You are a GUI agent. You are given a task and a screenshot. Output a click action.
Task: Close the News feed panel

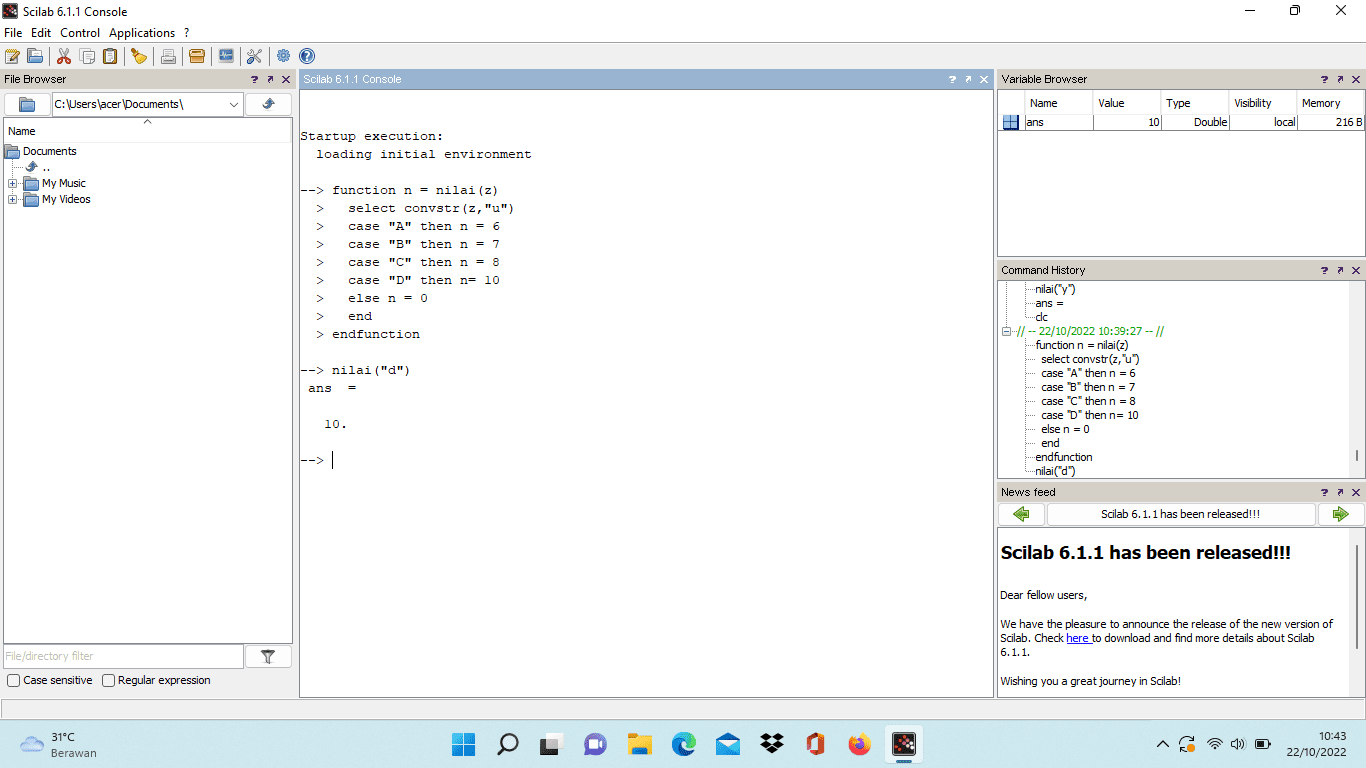point(1356,492)
